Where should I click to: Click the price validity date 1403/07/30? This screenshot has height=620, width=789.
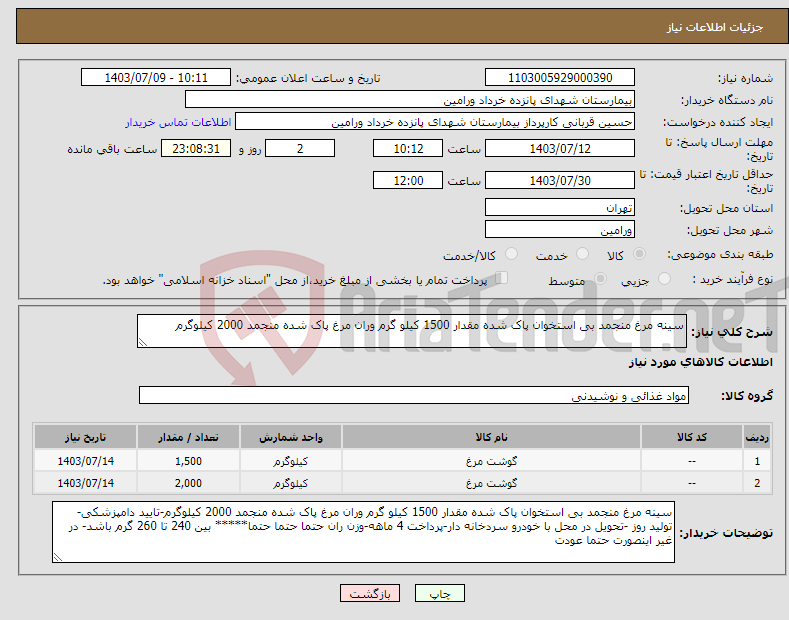pos(560,180)
